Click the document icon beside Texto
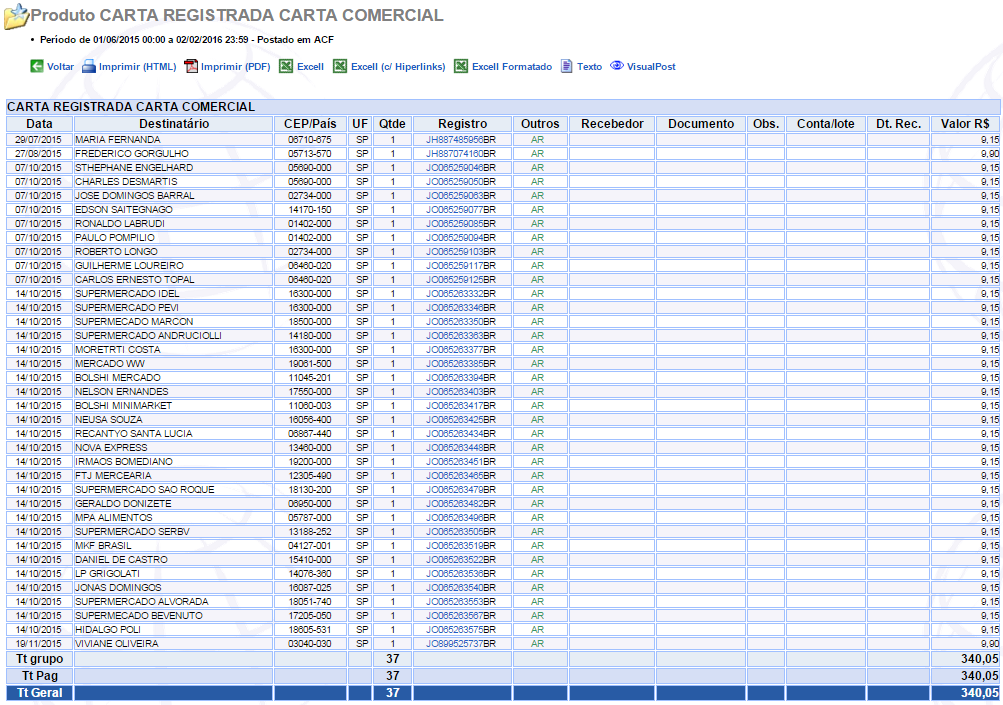1003x705 pixels. (x=567, y=67)
